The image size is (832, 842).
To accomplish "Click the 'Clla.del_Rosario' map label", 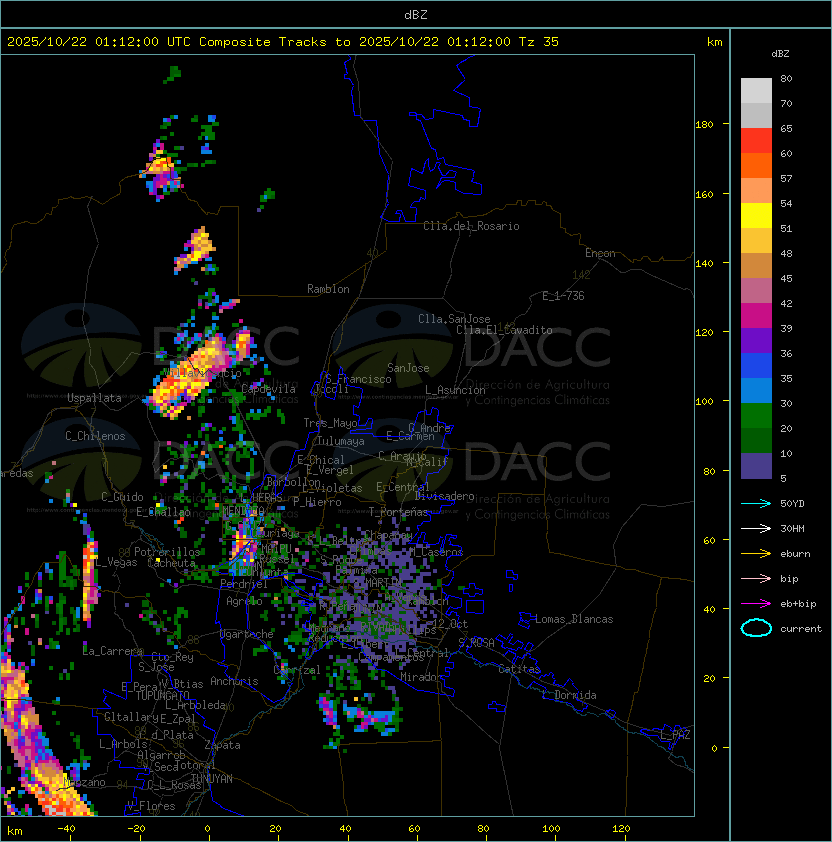I will coord(471,226).
